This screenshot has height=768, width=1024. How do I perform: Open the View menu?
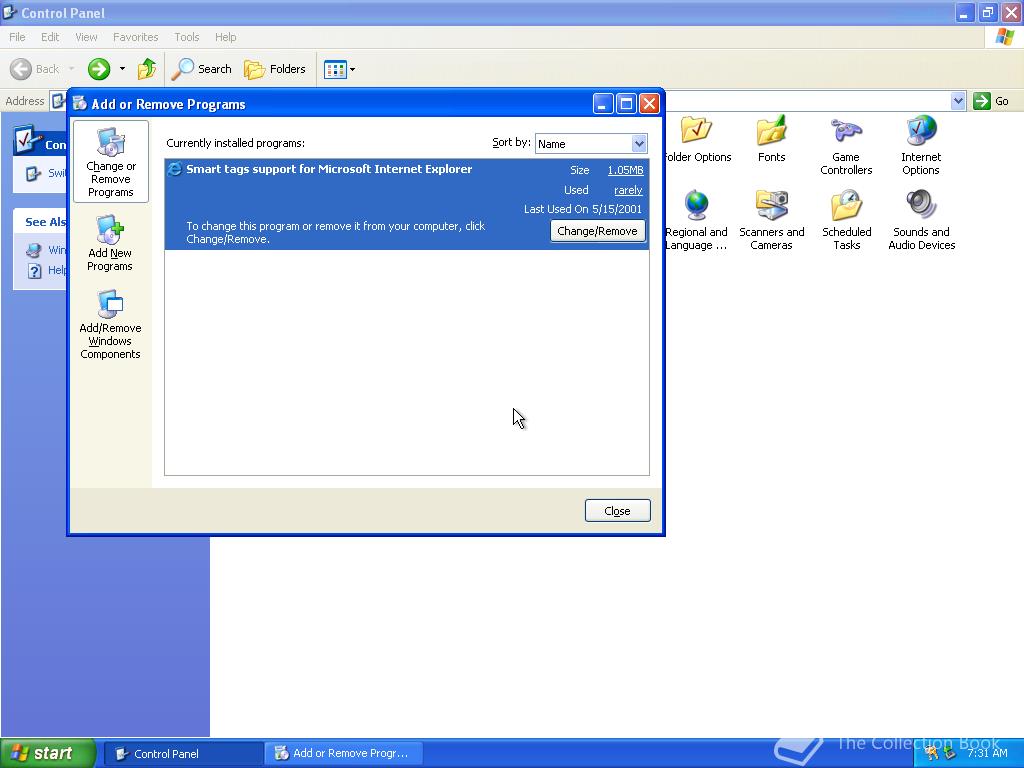coord(86,37)
